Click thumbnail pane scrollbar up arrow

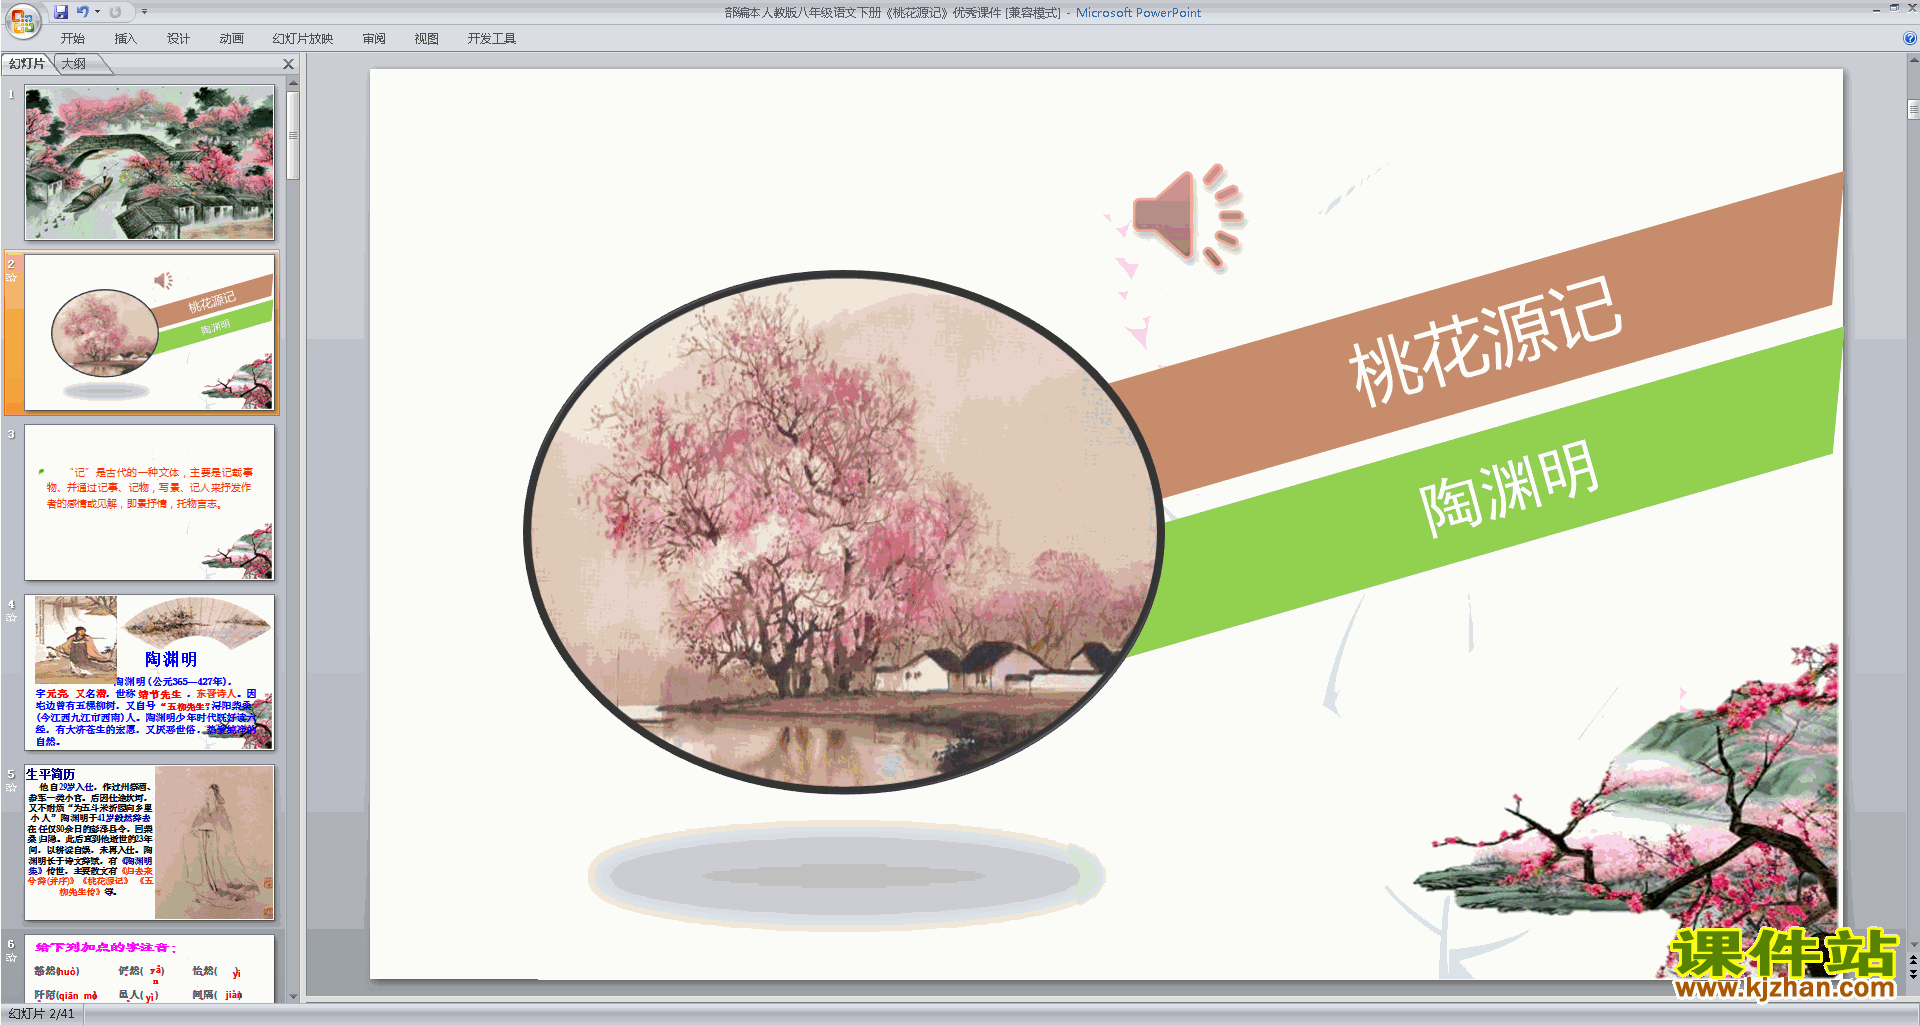(x=293, y=84)
